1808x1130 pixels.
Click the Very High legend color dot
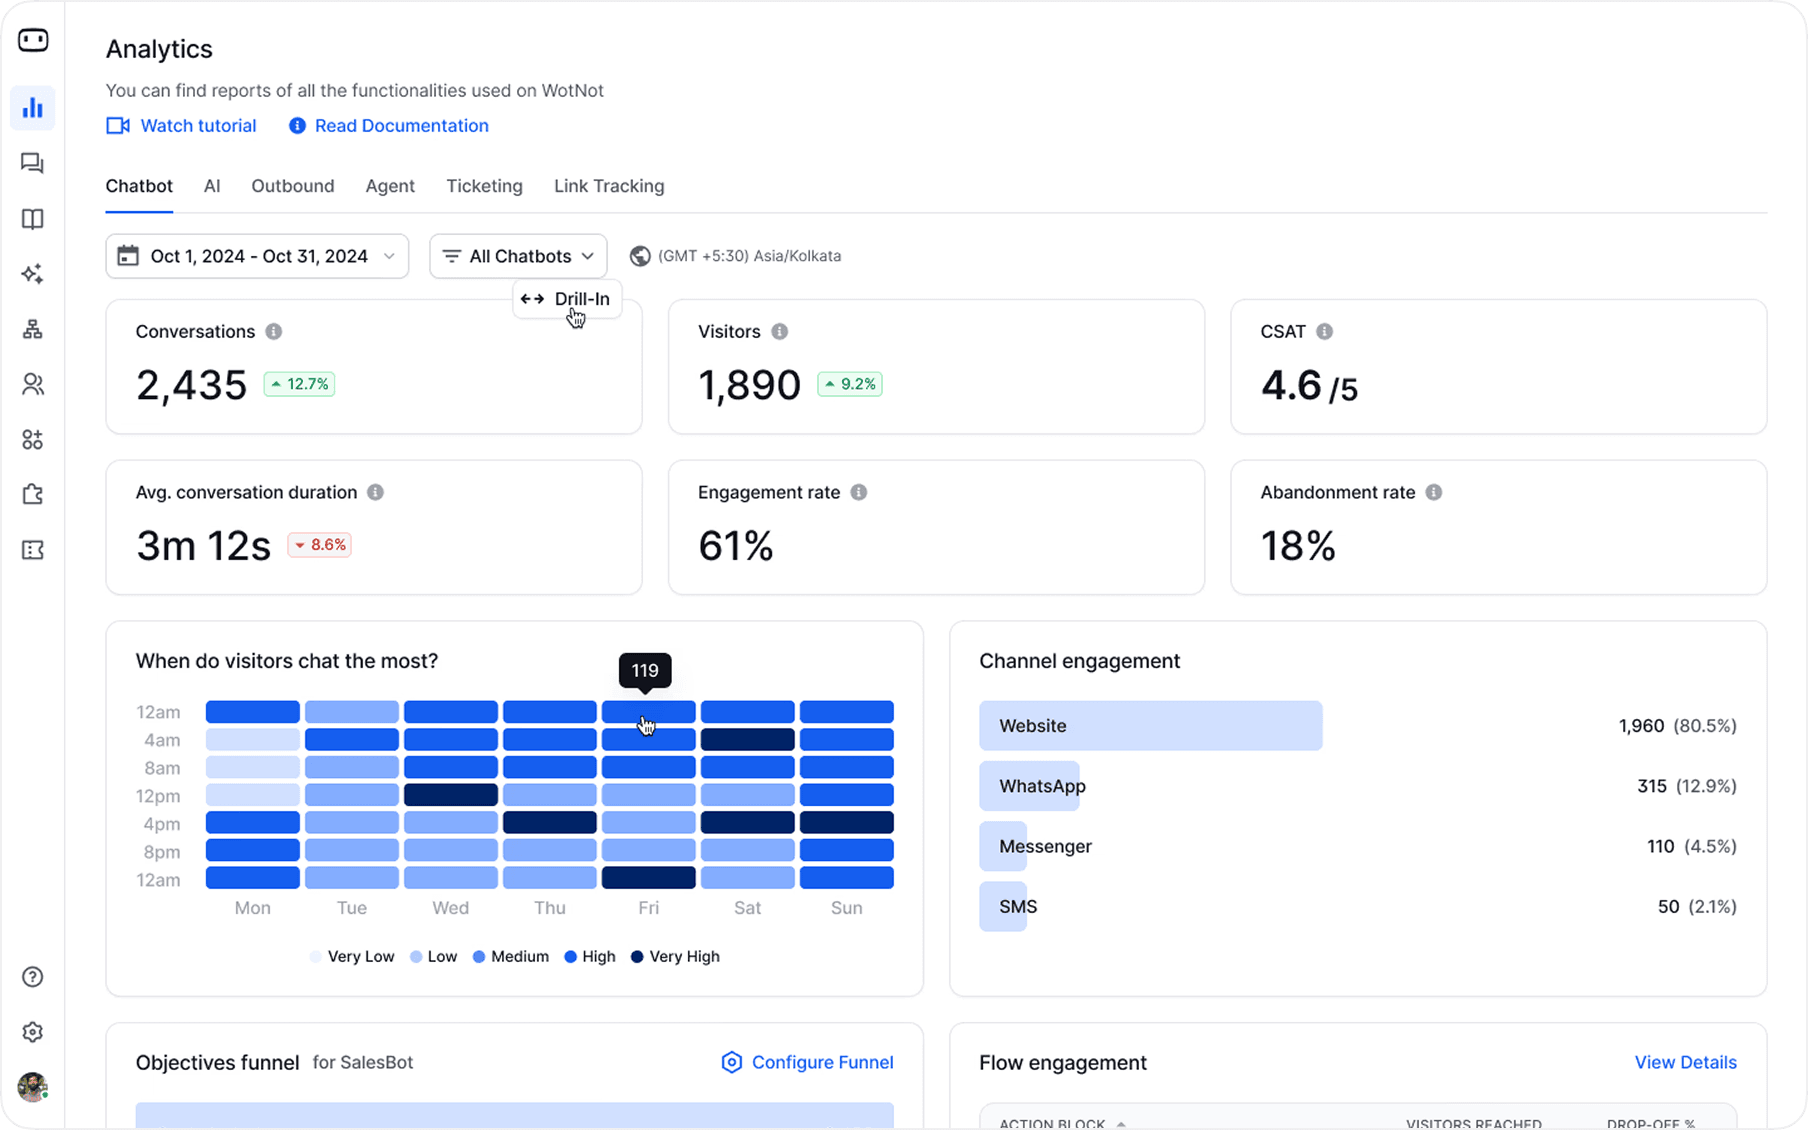pos(637,957)
